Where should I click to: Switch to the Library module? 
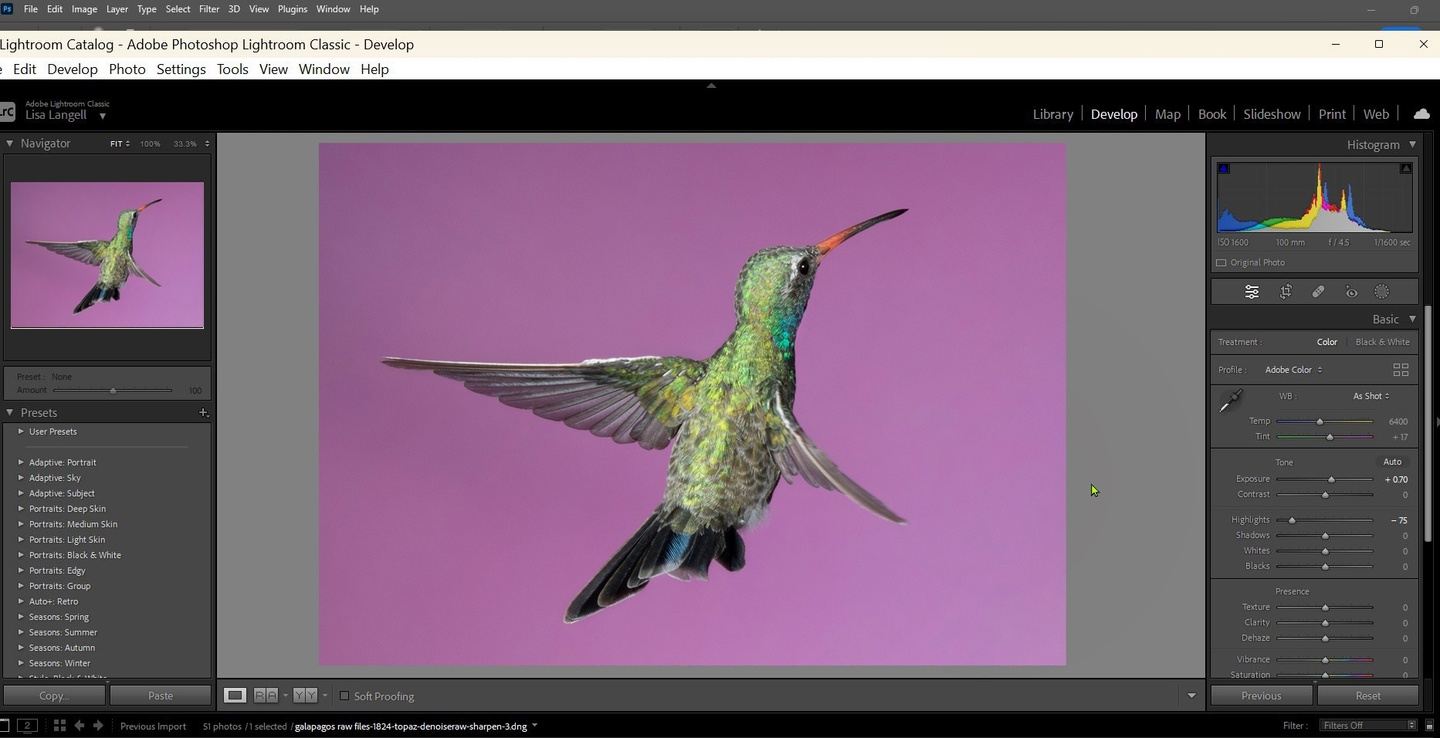click(1052, 114)
